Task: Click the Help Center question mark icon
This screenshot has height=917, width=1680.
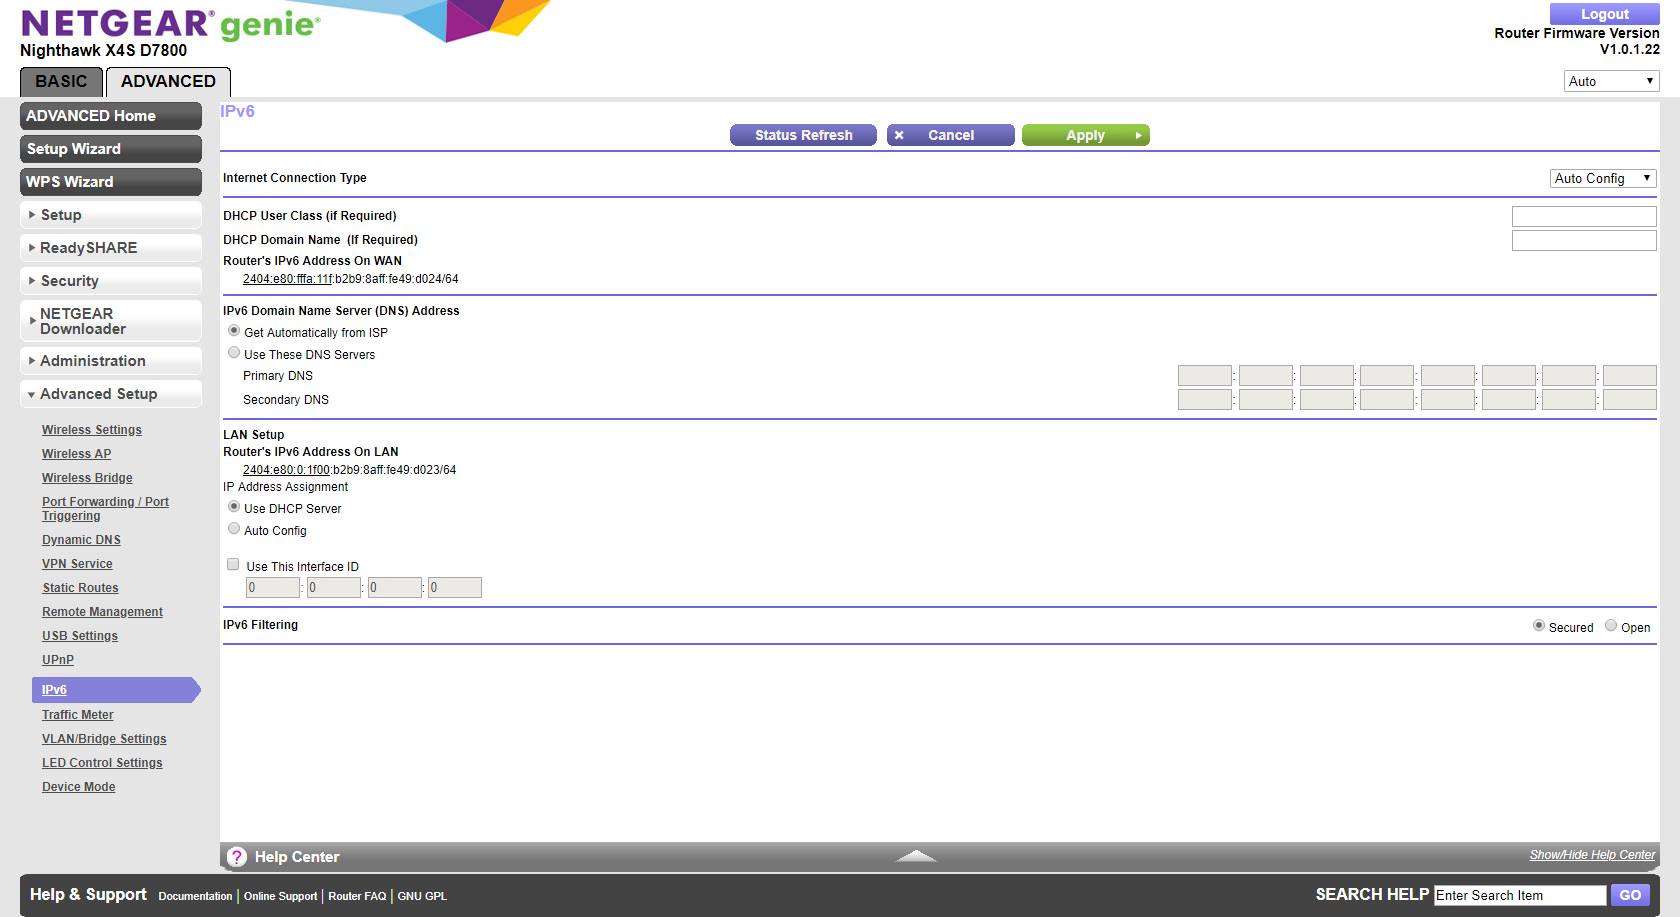Action: coord(237,857)
